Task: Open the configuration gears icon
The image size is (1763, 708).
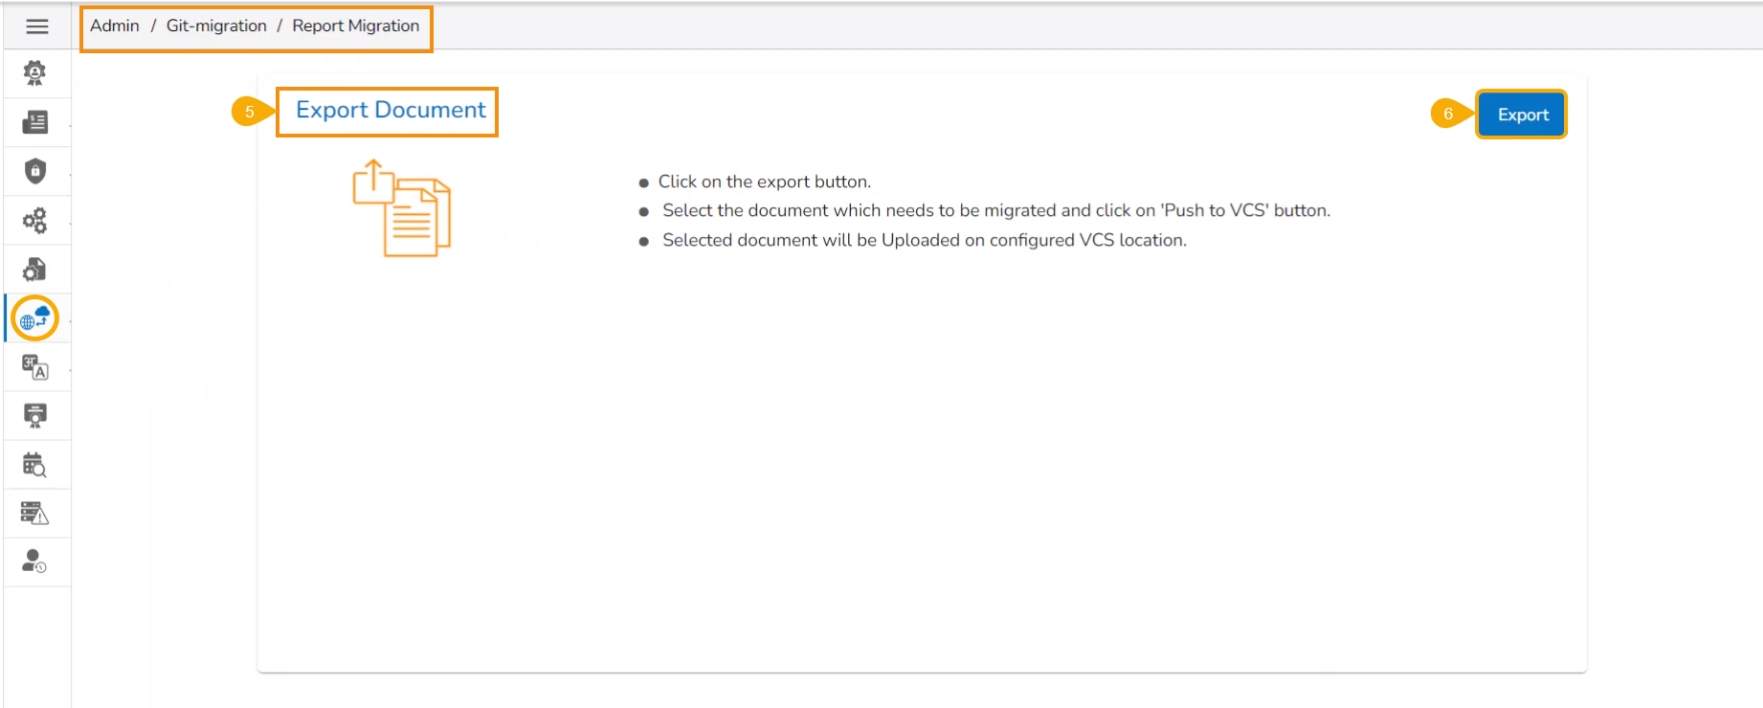Action: click(35, 220)
